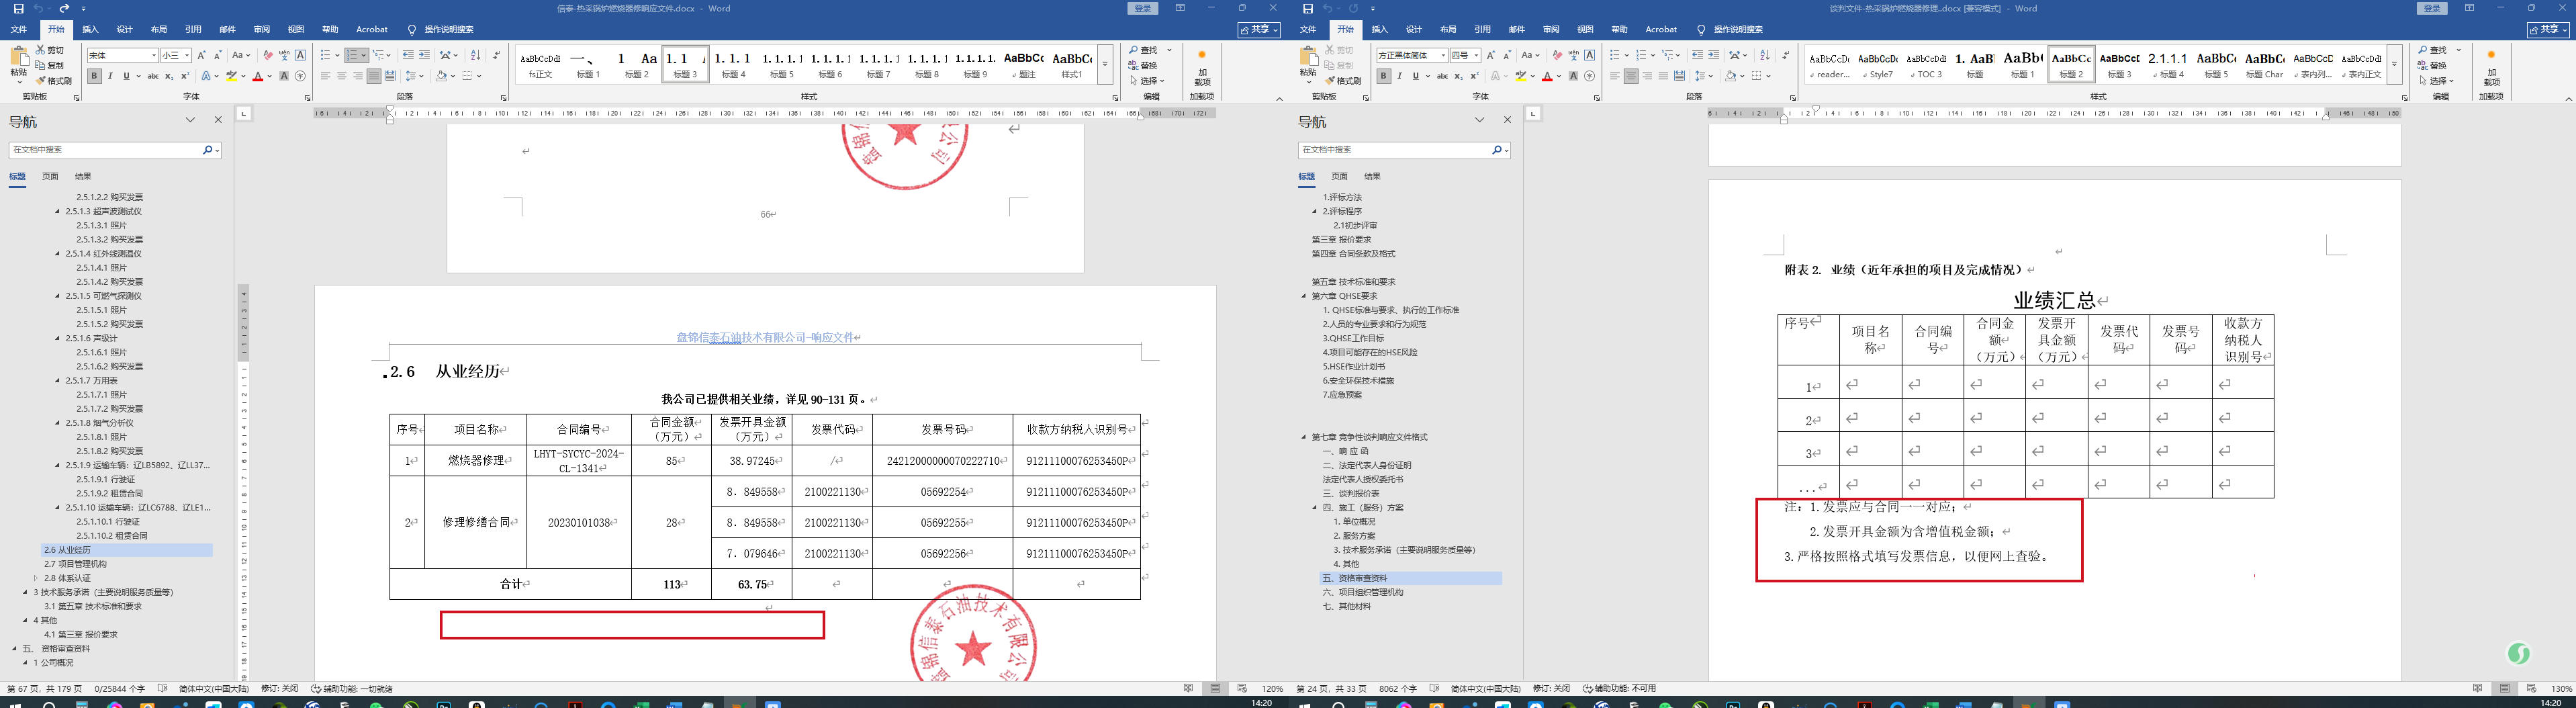Toggle Bold in left window ribbon
The image size is (2576, 708).
point(94,76)
